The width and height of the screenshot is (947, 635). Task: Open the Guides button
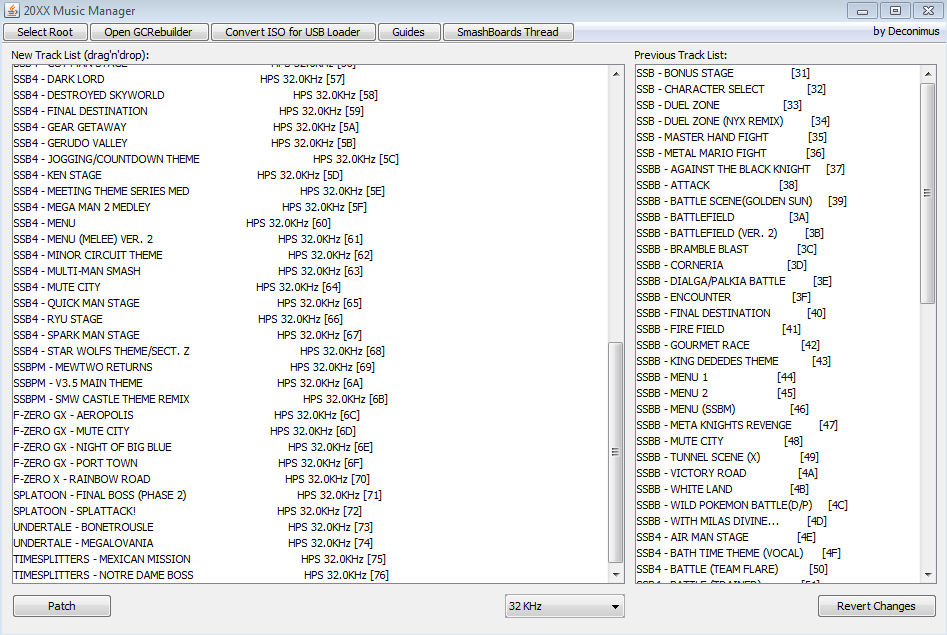[x=408, y=32]
